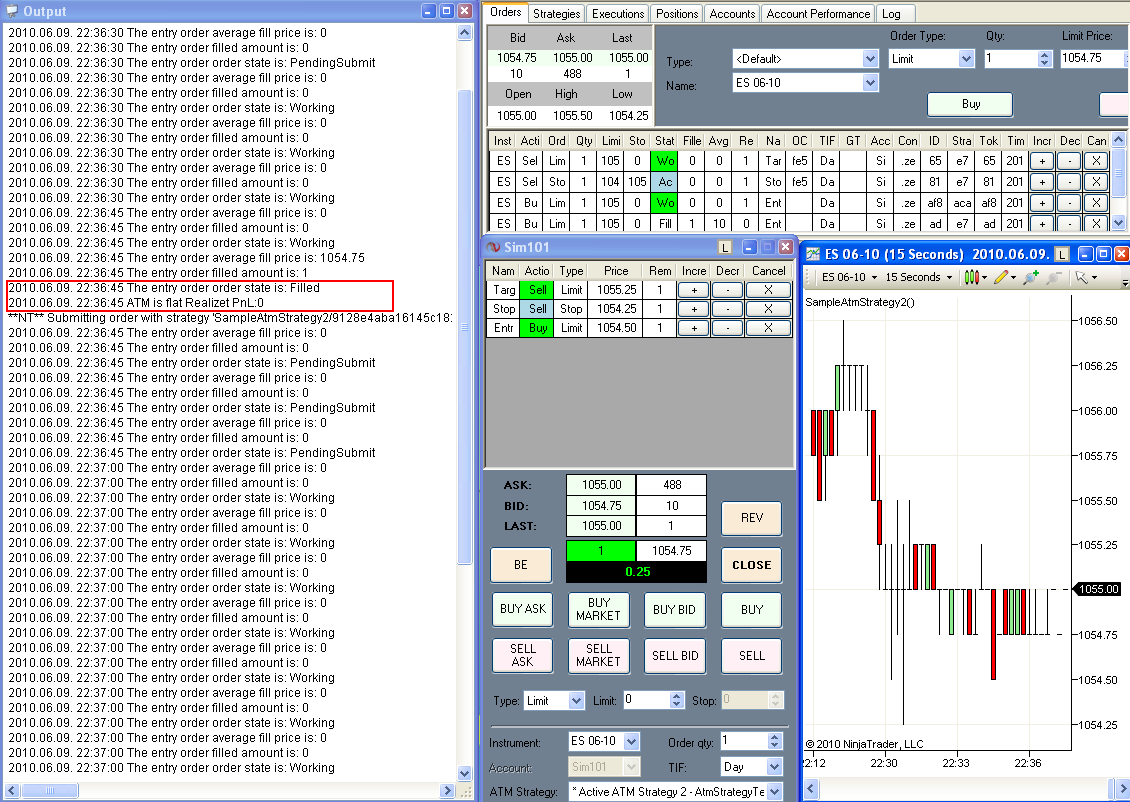This screenshot has width=1130, height=802.
Task: Adjust the Qty stepper in Orders panel
Action: tap(1045, 59)
